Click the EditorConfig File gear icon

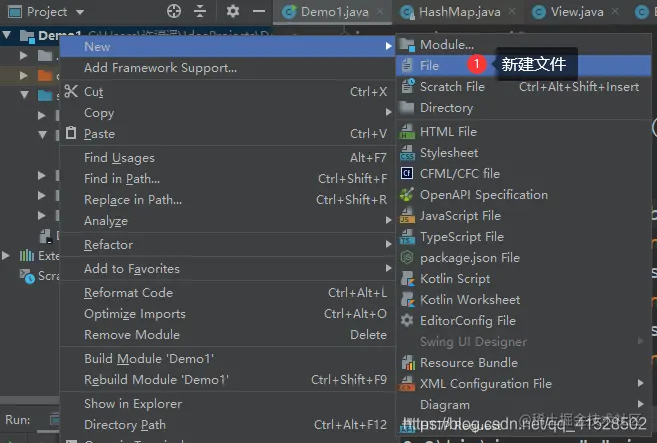click(407, 320)
